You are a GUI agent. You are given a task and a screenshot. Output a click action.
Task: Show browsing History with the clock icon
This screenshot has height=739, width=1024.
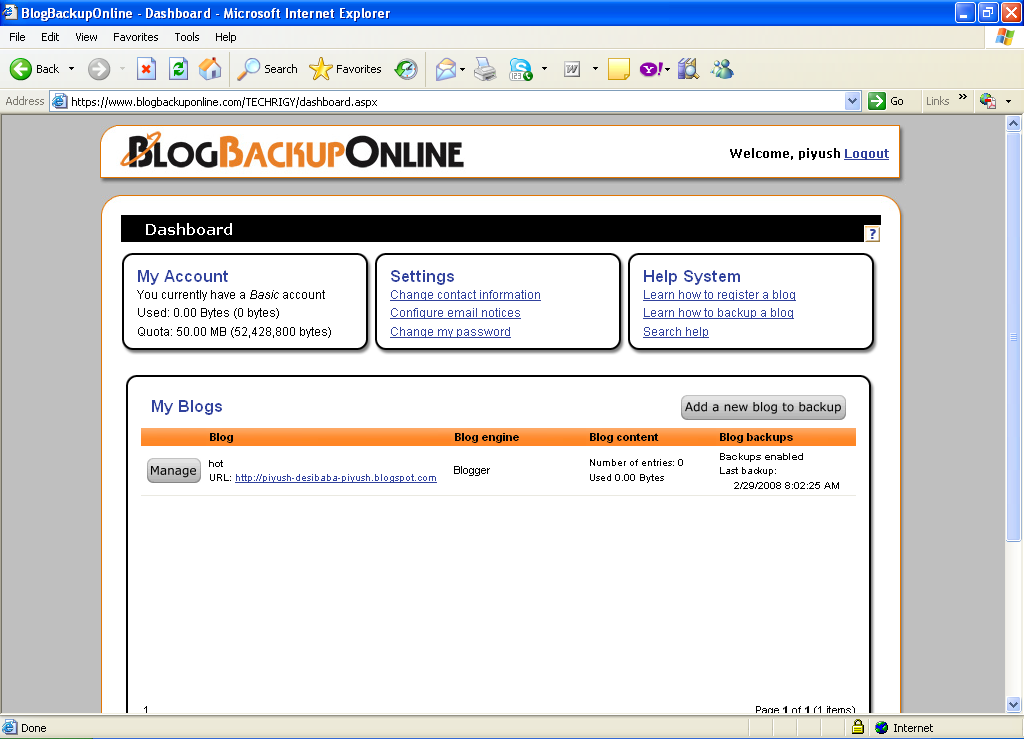[406, 69]
